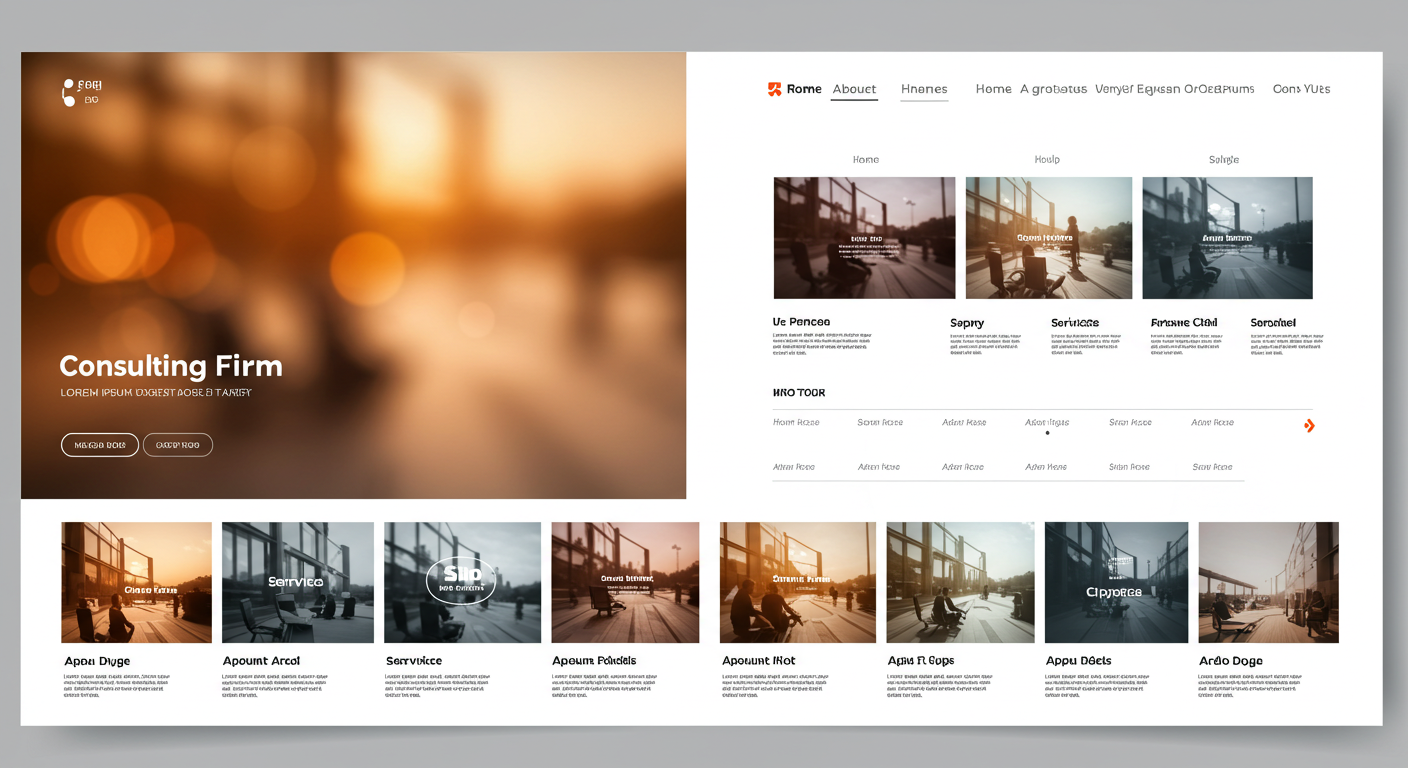Click the white logo icon on hero image
The image size is (1408, 768).
pos(68,93)
